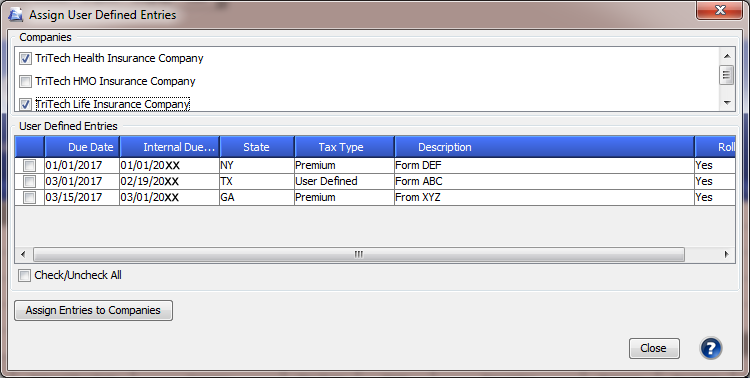Click the NY state cell
Screen dimensions: 750x378
click(257, 166)
